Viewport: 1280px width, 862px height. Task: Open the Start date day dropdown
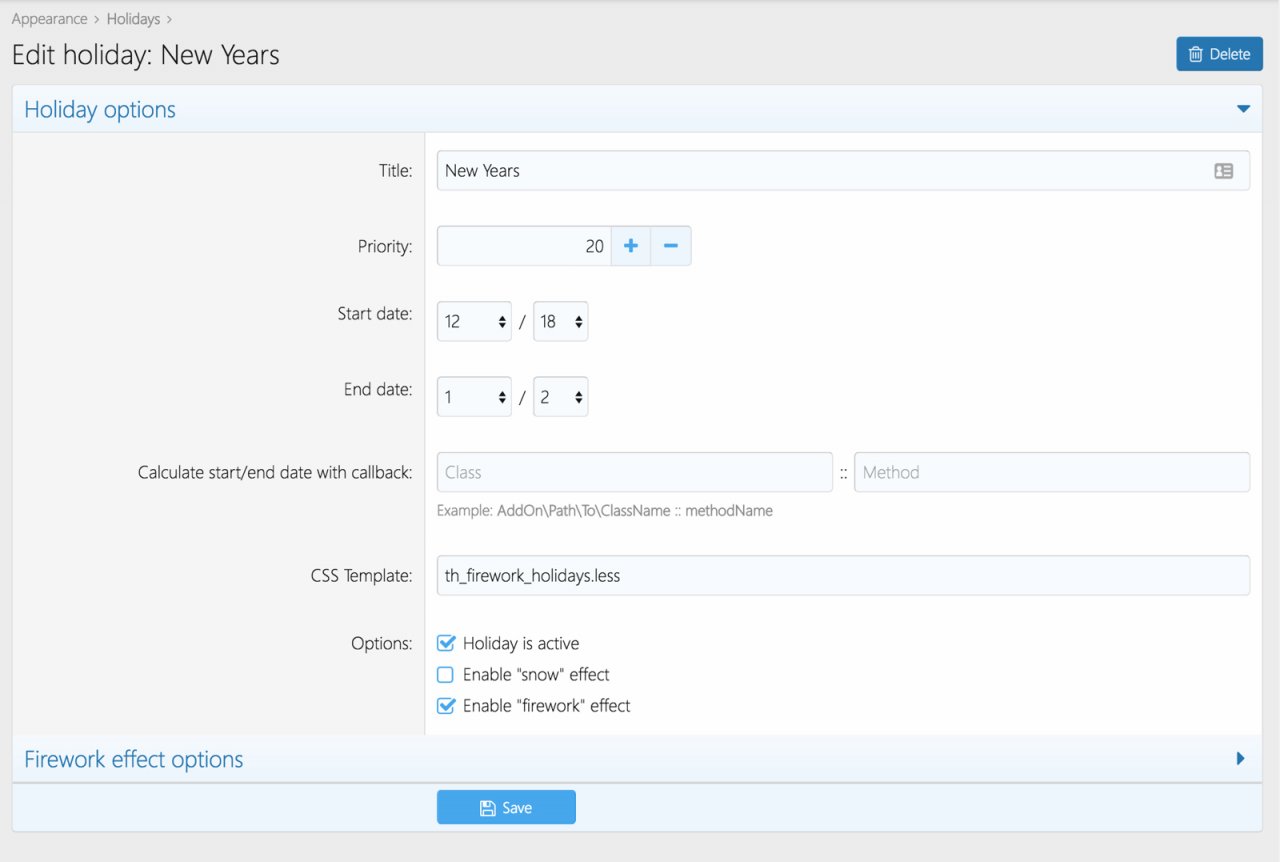tap(560, 322)
